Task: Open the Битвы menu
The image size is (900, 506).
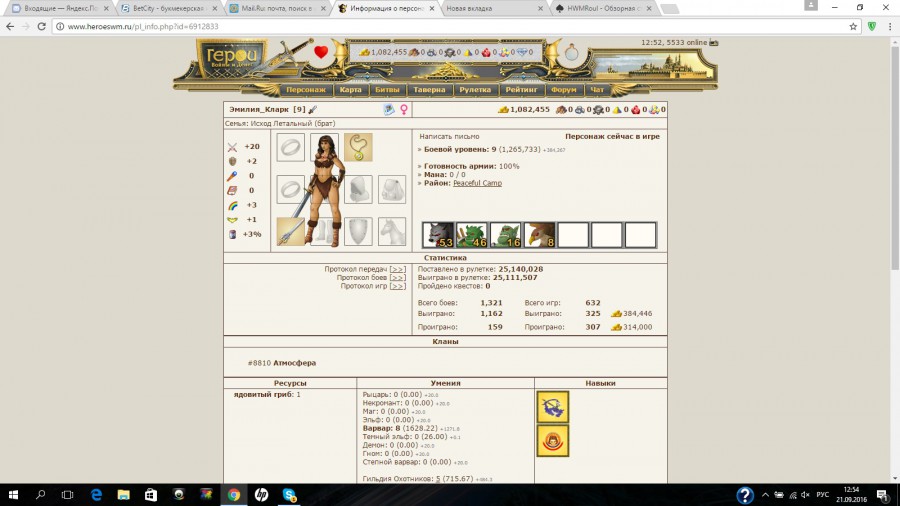Action: (387, 89)
